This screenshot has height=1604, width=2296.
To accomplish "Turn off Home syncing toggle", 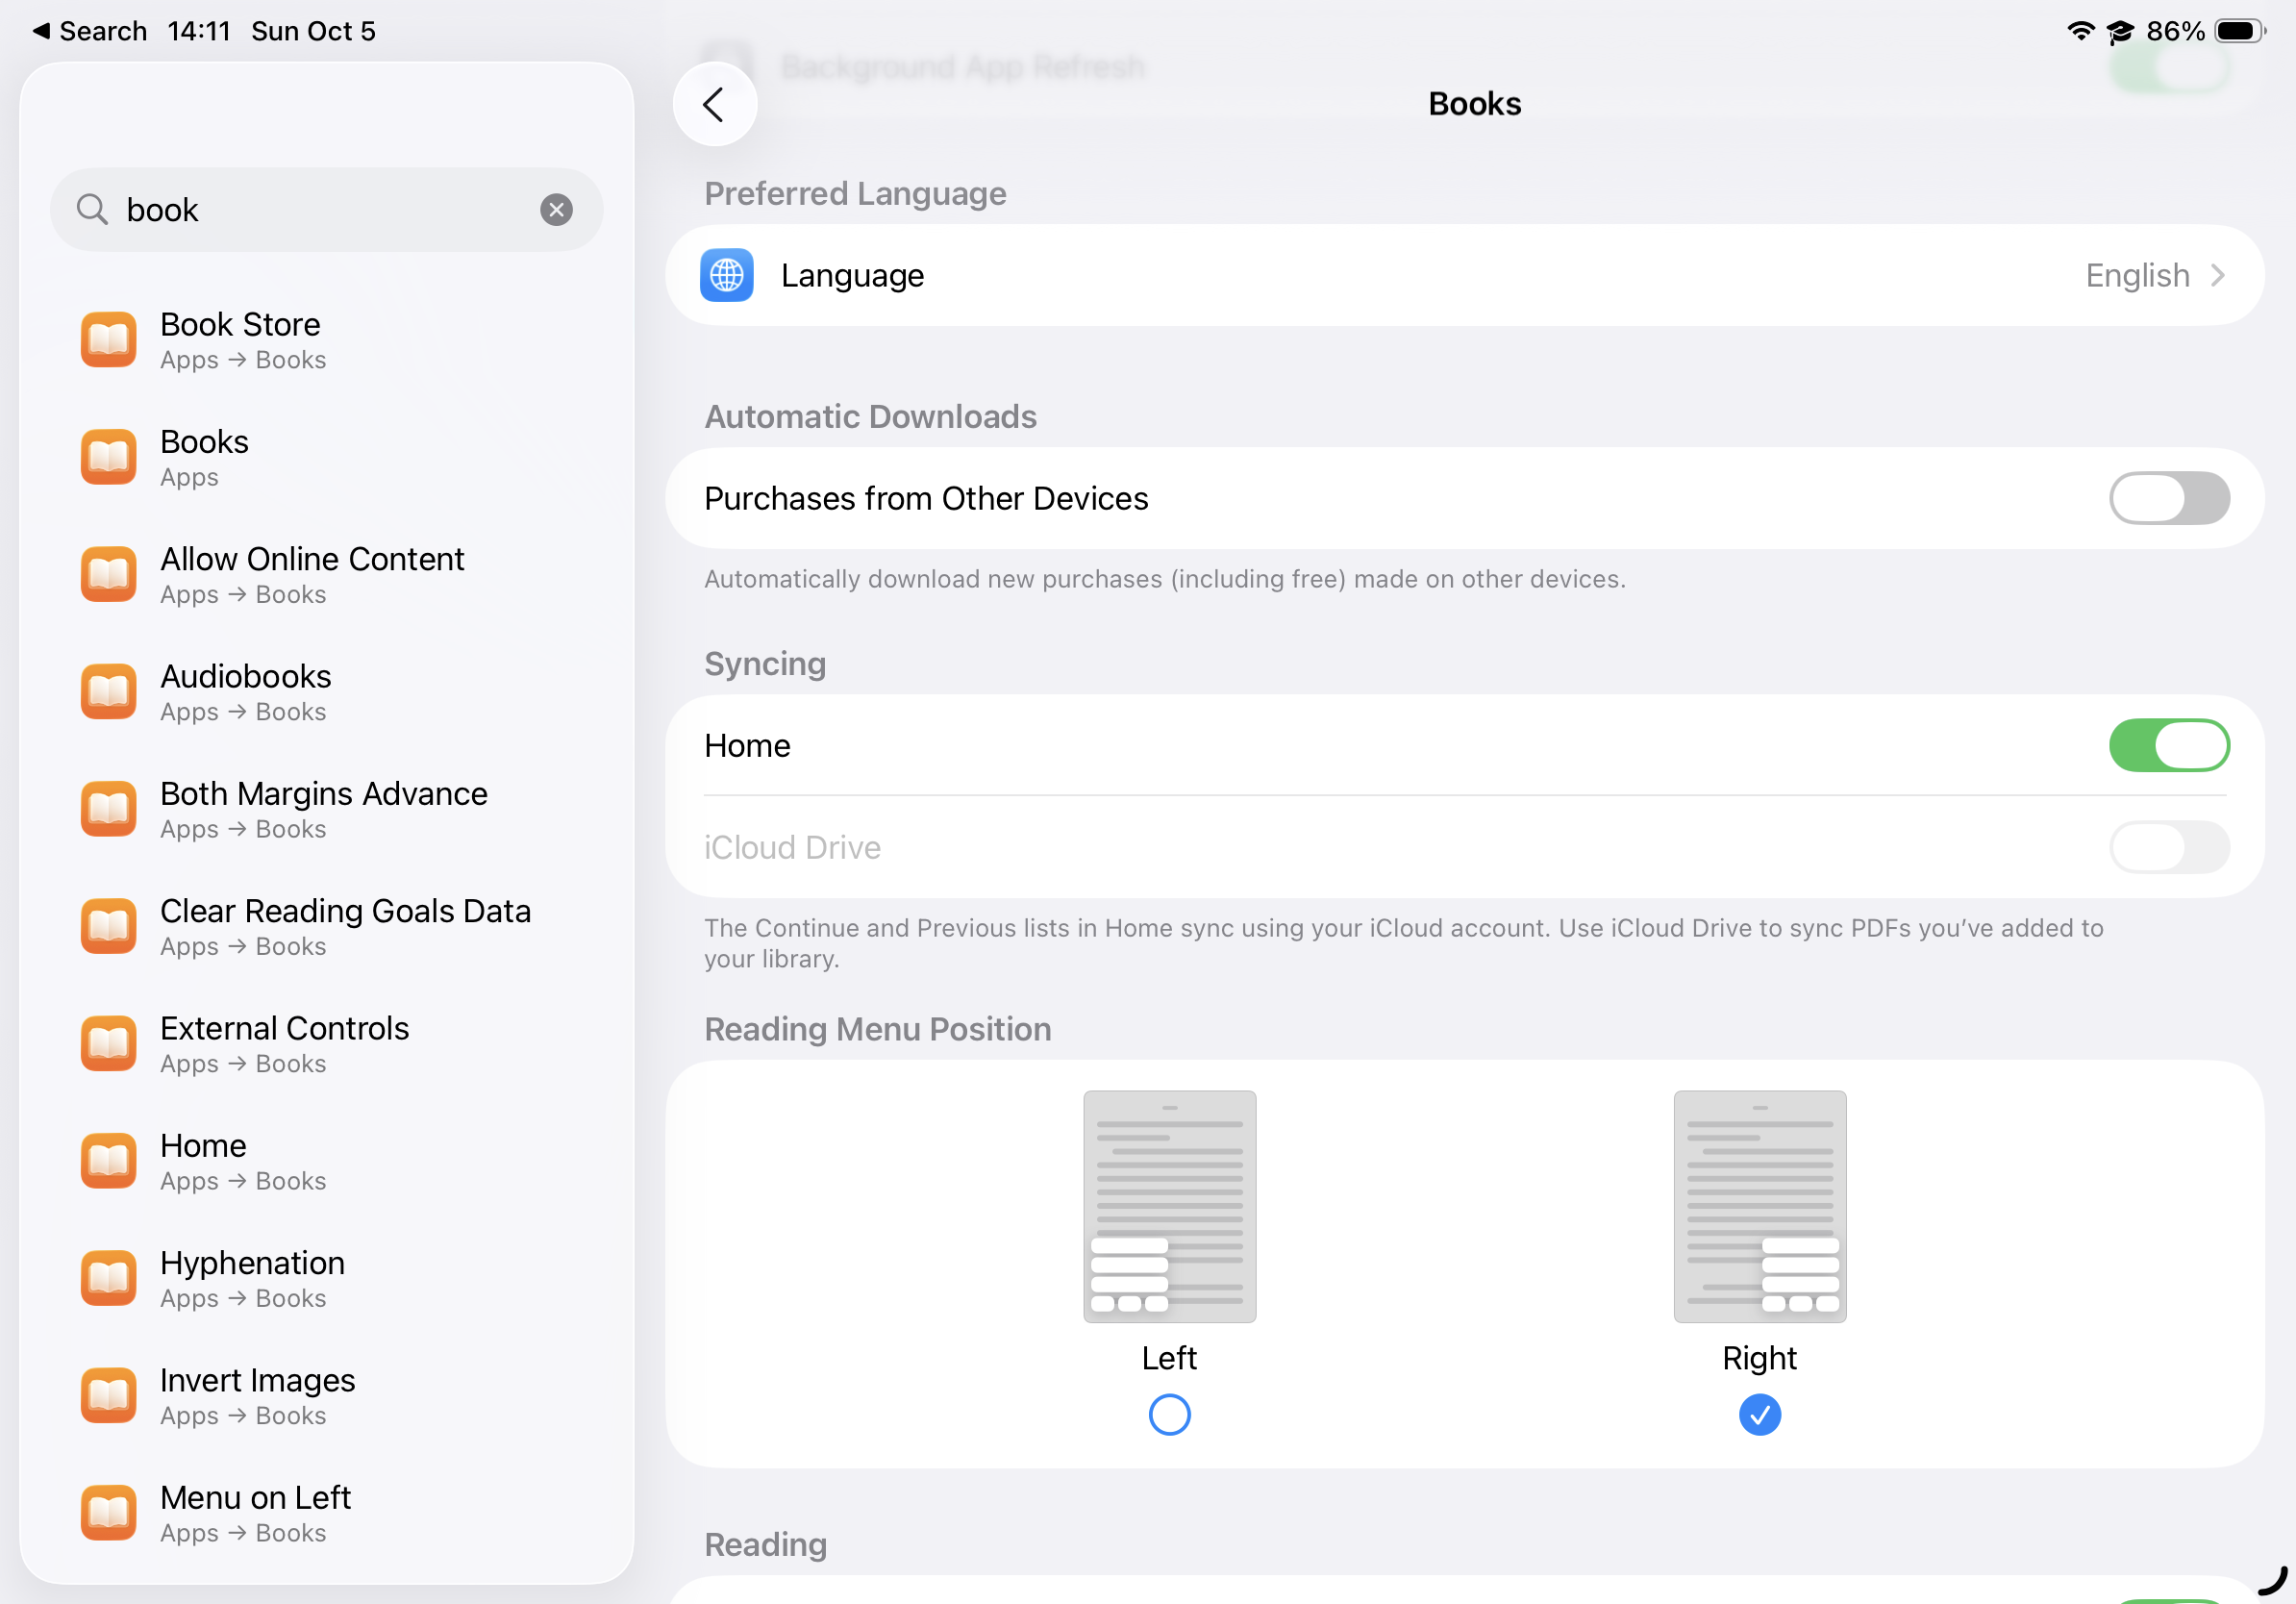I will 2168,746.
